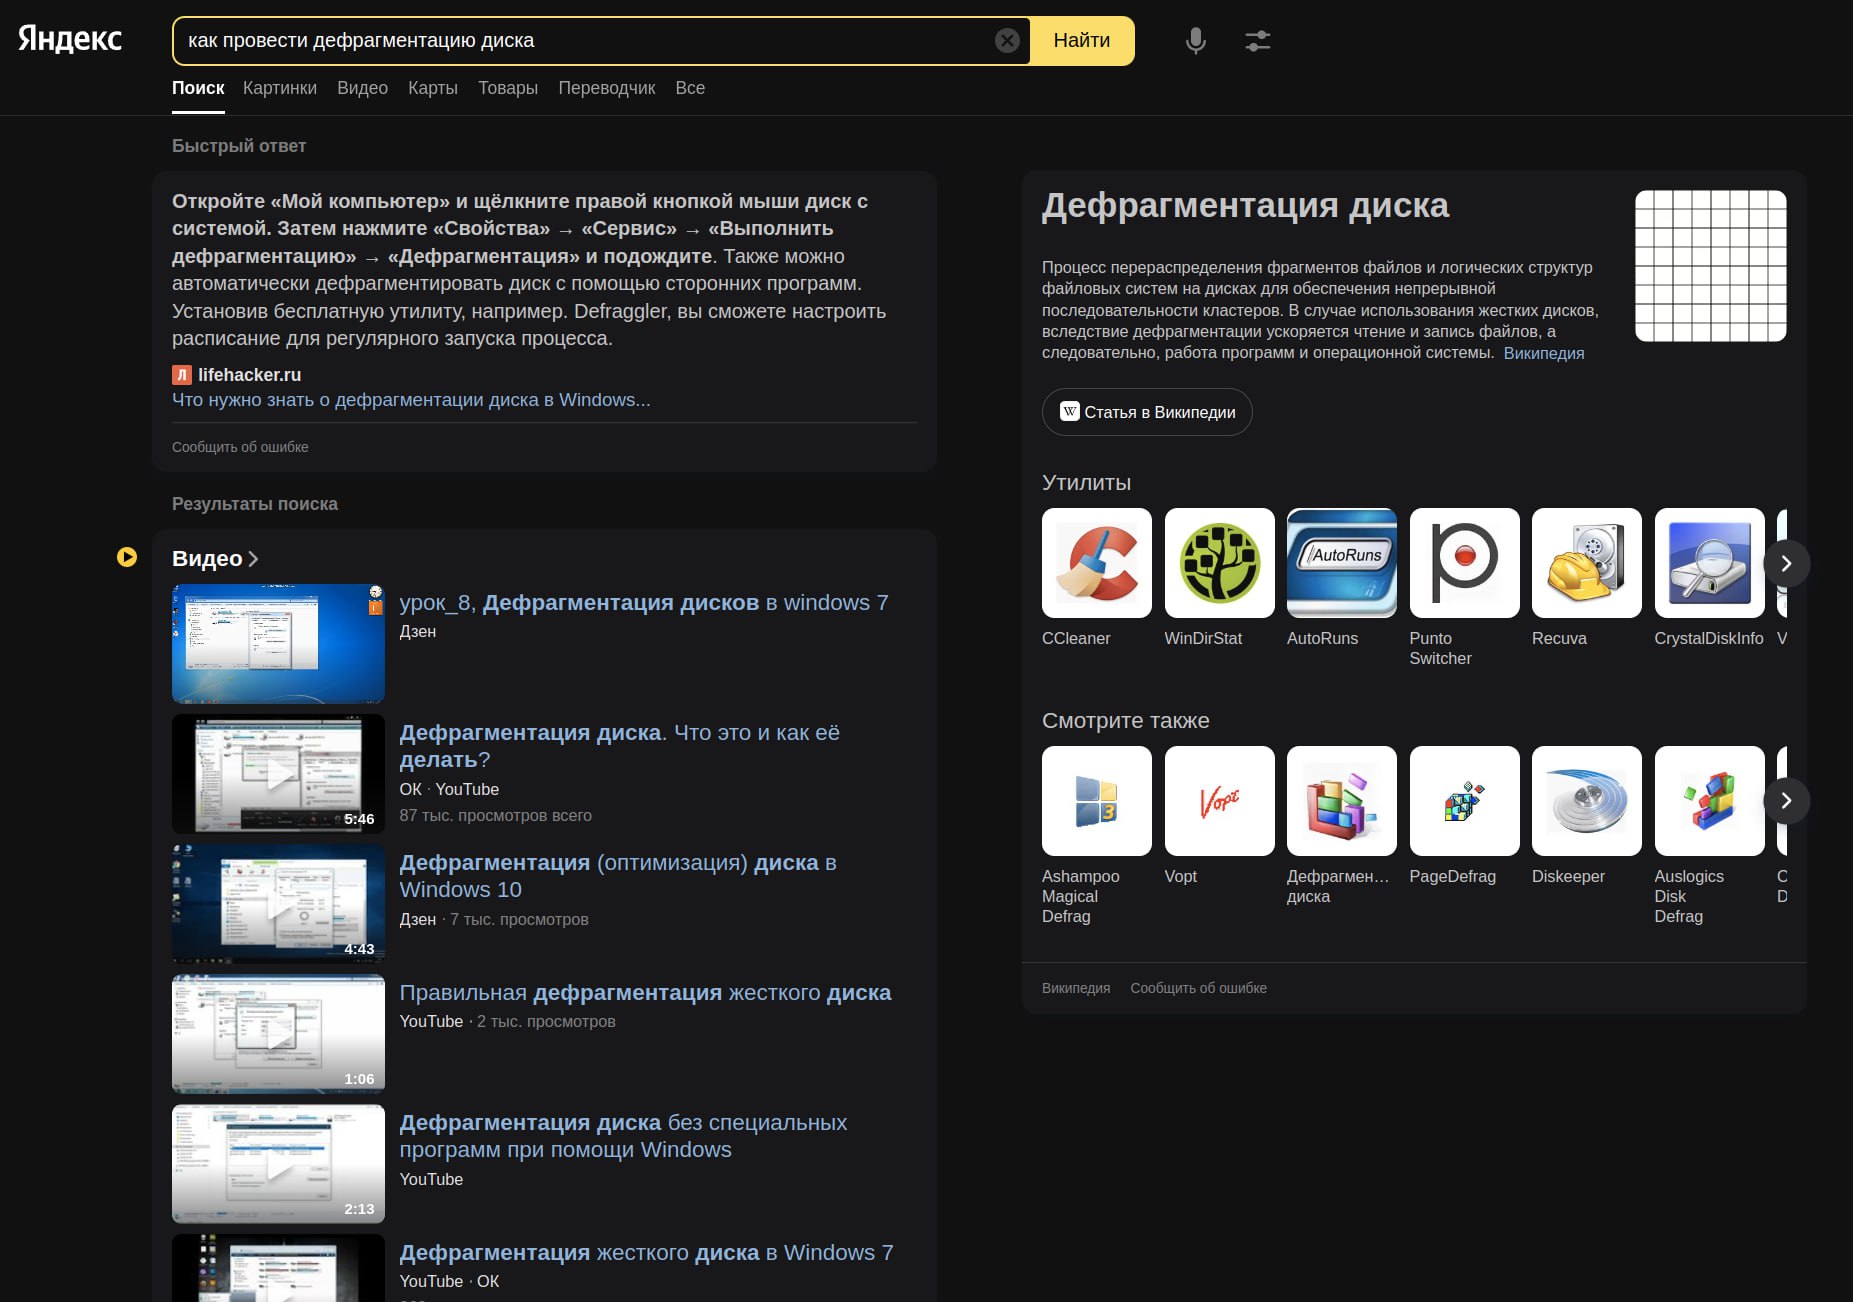This screenshot has height=1302, width=1853.
Task: Open 'Дефрагментация жесткого диска в Windows 7' title
Action: tap(646, 1253)
